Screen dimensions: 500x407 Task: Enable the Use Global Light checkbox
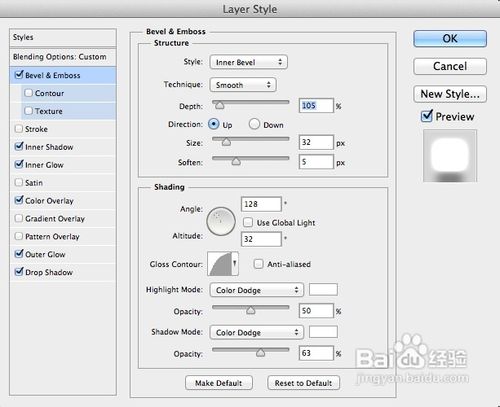tap(248, 222)
